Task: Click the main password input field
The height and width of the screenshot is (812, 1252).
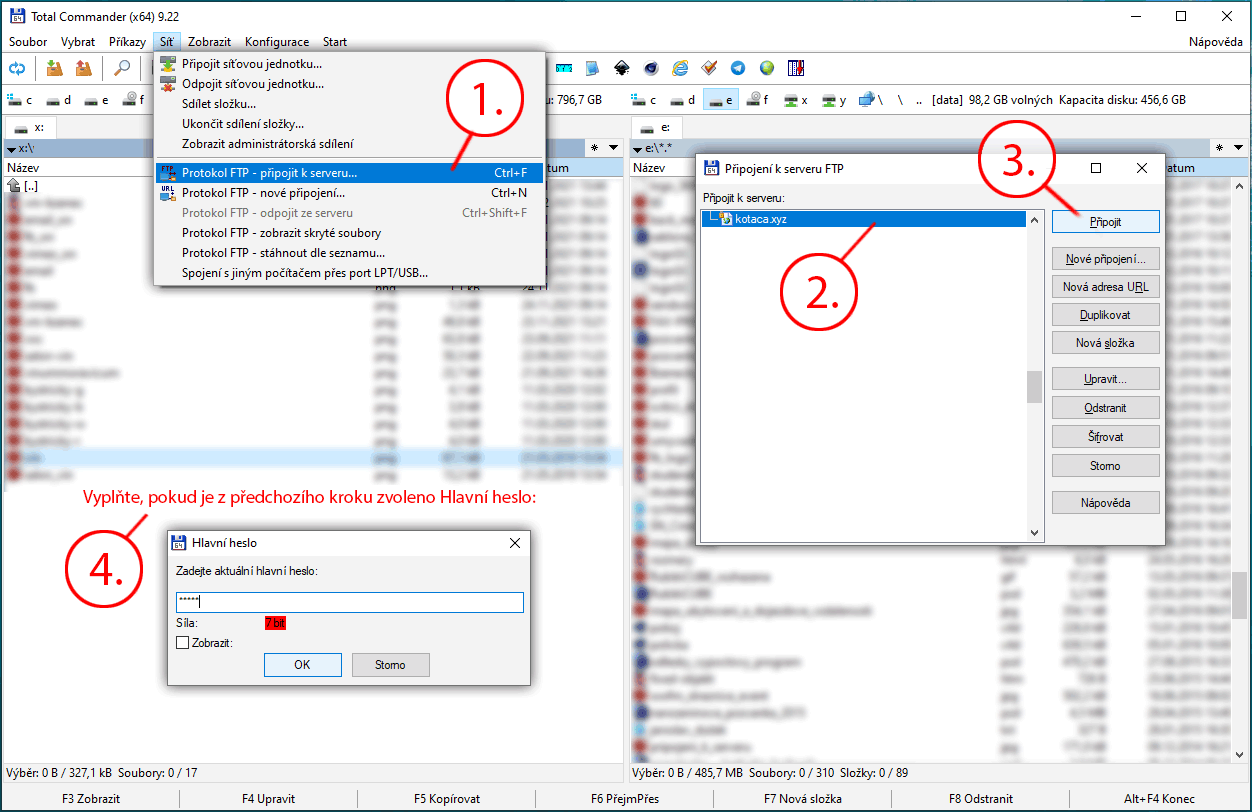Action: coord(349,602)
